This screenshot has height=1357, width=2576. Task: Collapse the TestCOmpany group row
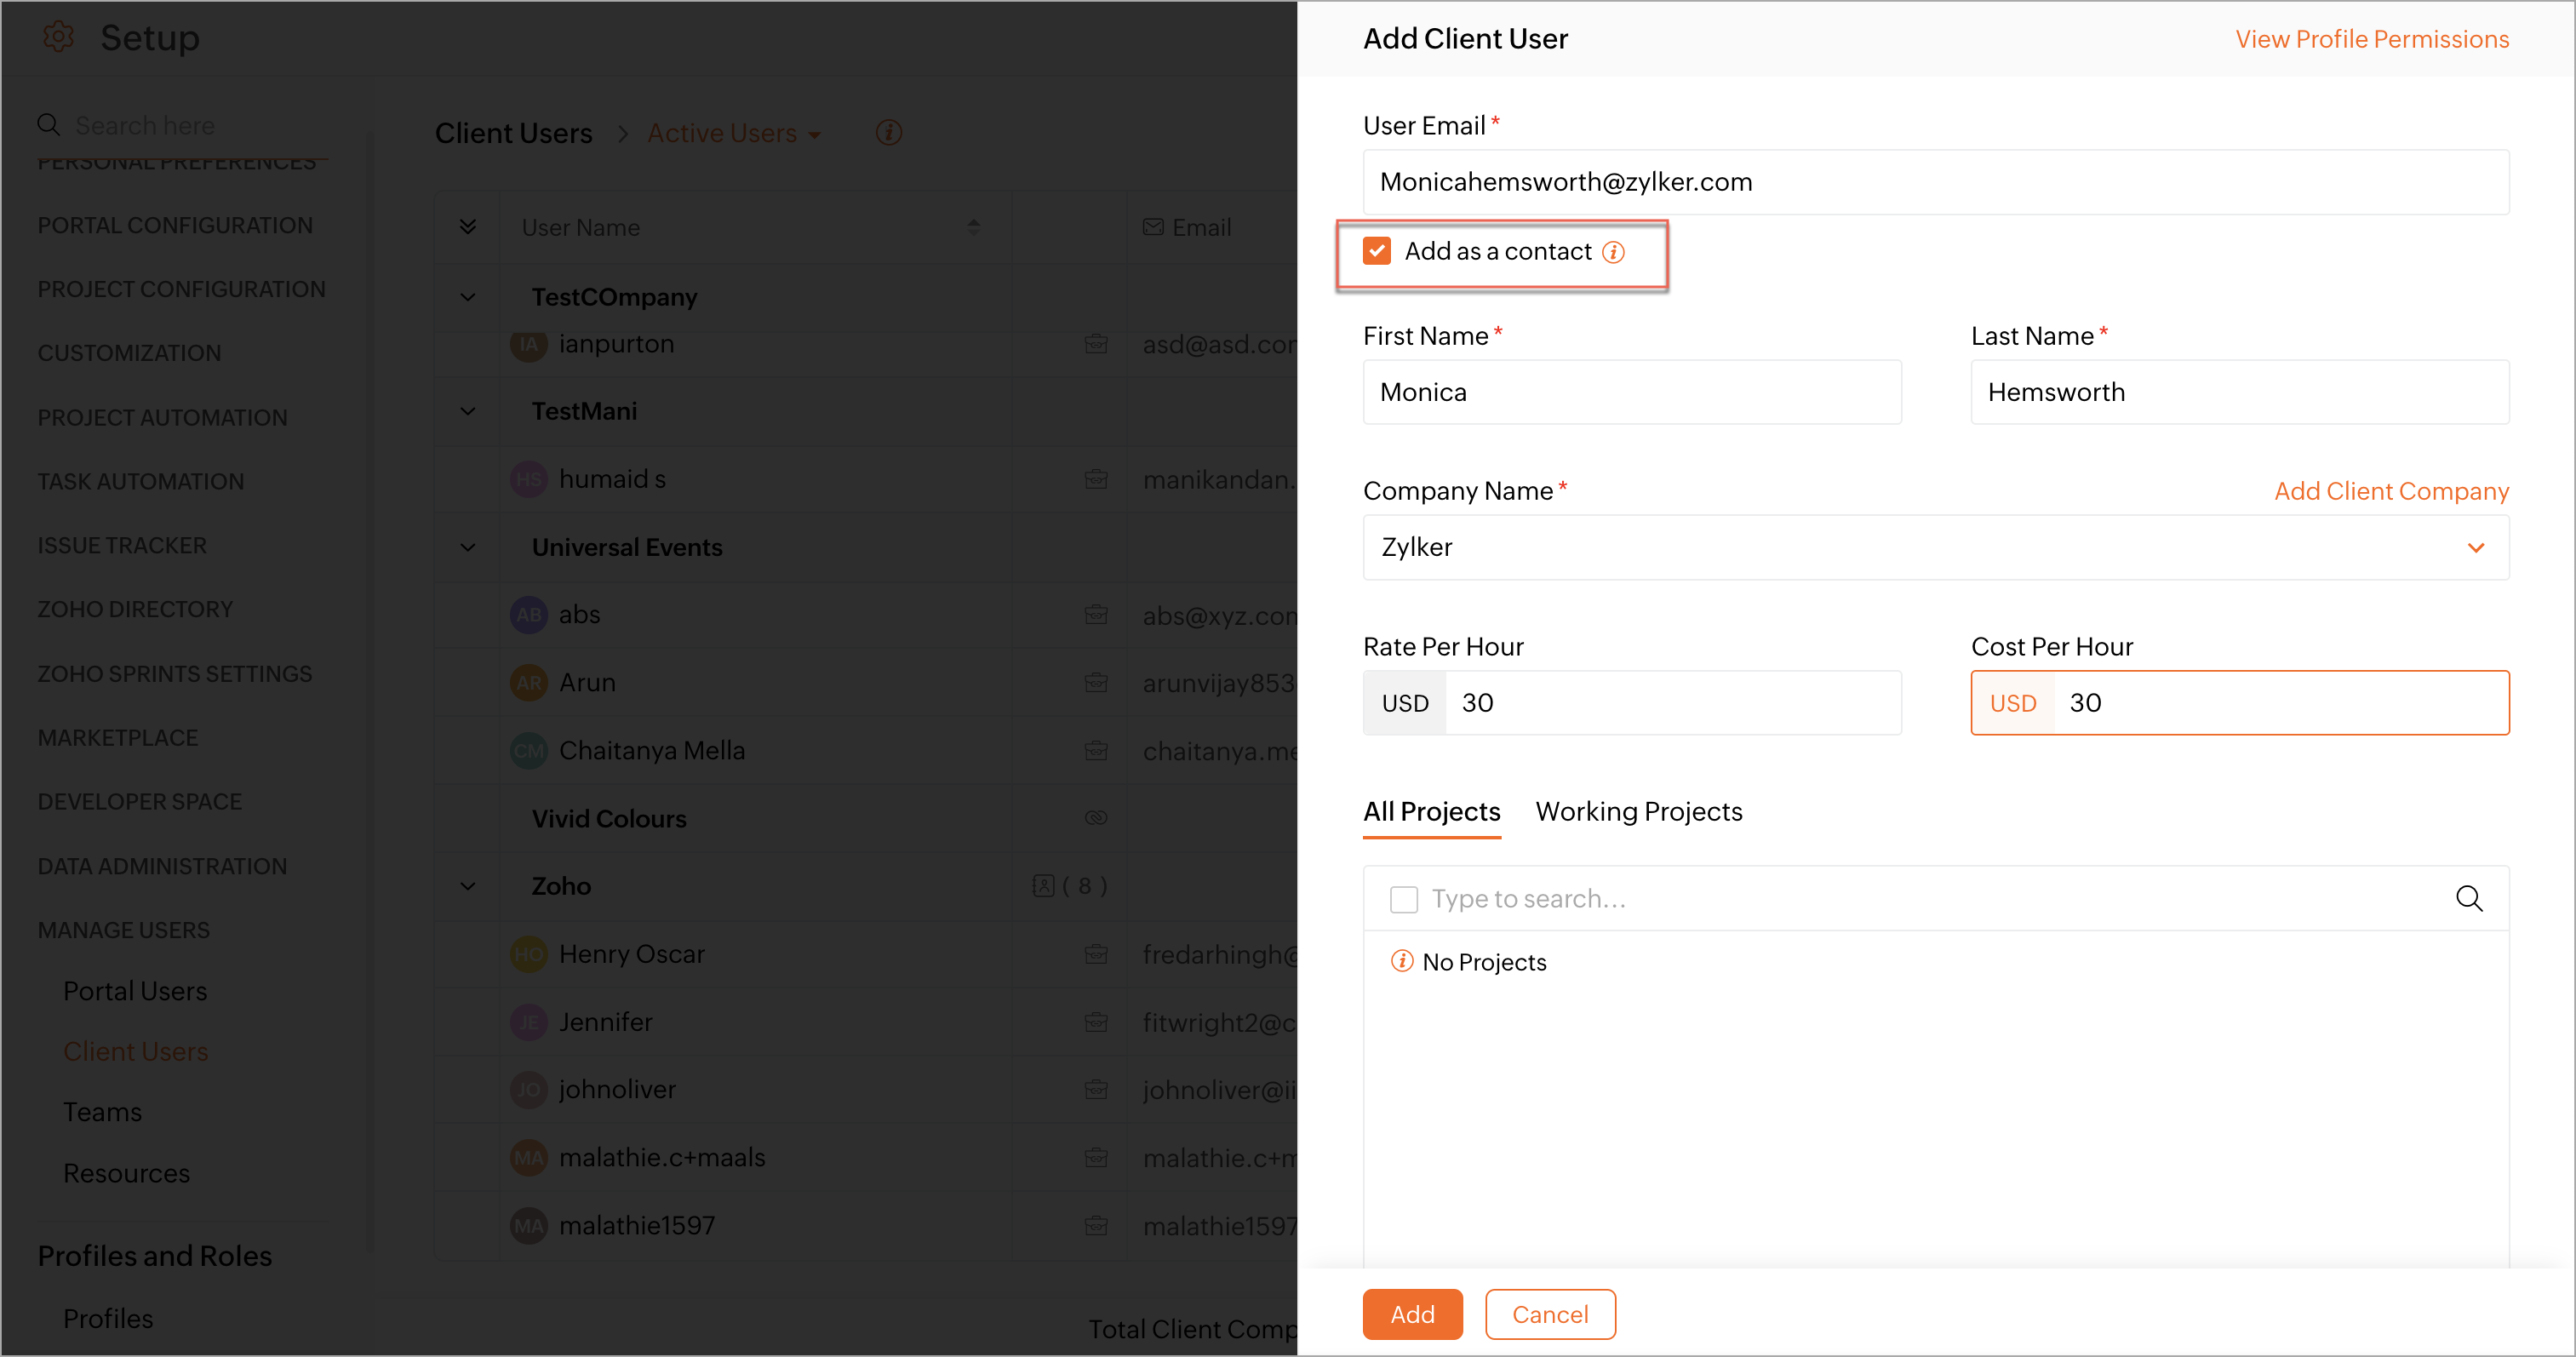tap(467, 297)
